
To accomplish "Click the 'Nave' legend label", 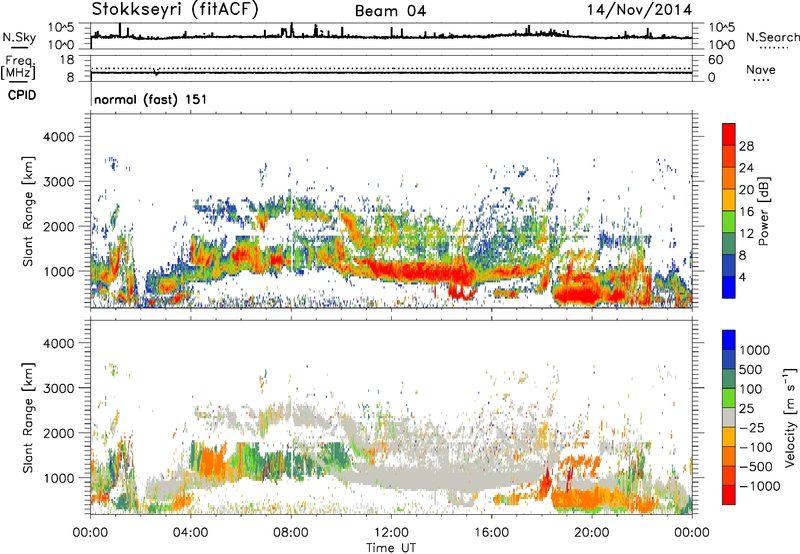I will tap(760, 70).
